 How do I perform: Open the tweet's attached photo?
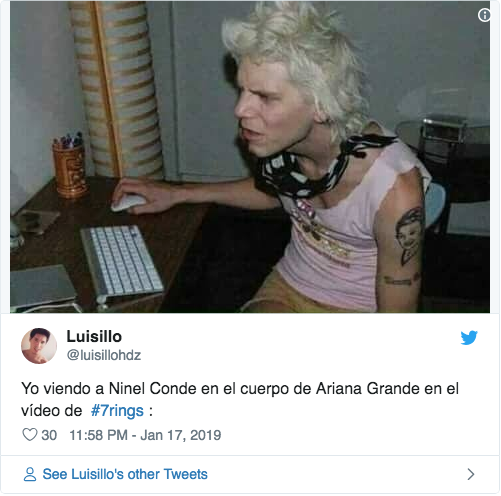(250, 157)
